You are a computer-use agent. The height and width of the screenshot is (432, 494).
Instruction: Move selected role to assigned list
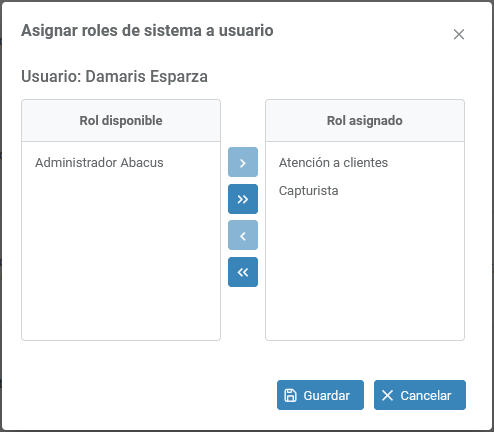[x=243, y=162]
